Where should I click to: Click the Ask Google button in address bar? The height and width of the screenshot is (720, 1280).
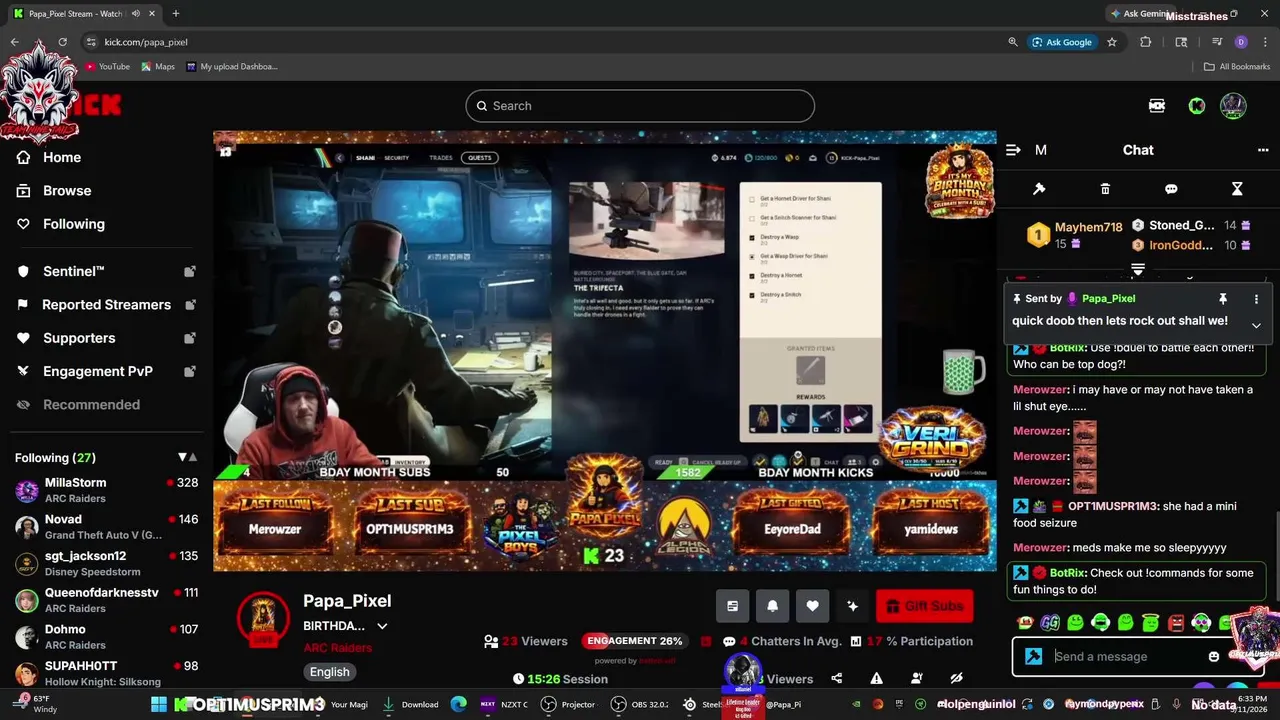point(1062,42)
